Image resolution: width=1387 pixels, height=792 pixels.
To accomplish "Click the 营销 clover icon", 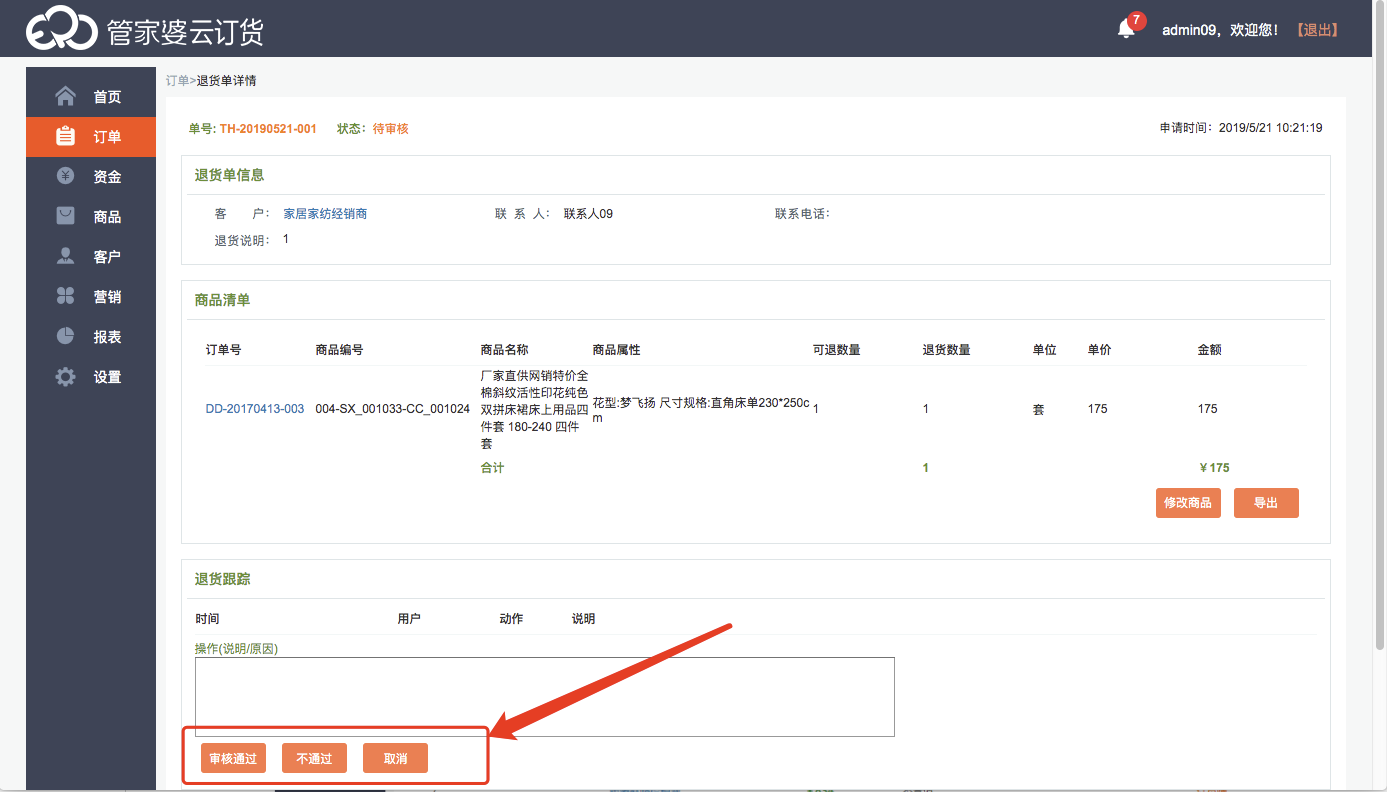I will pos(66,296).
